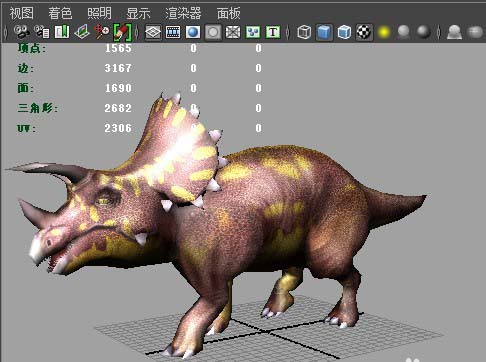Toggle the viewport Grid display icon
486x362 pixels.
pyautogui.click(x=153, y=32)
